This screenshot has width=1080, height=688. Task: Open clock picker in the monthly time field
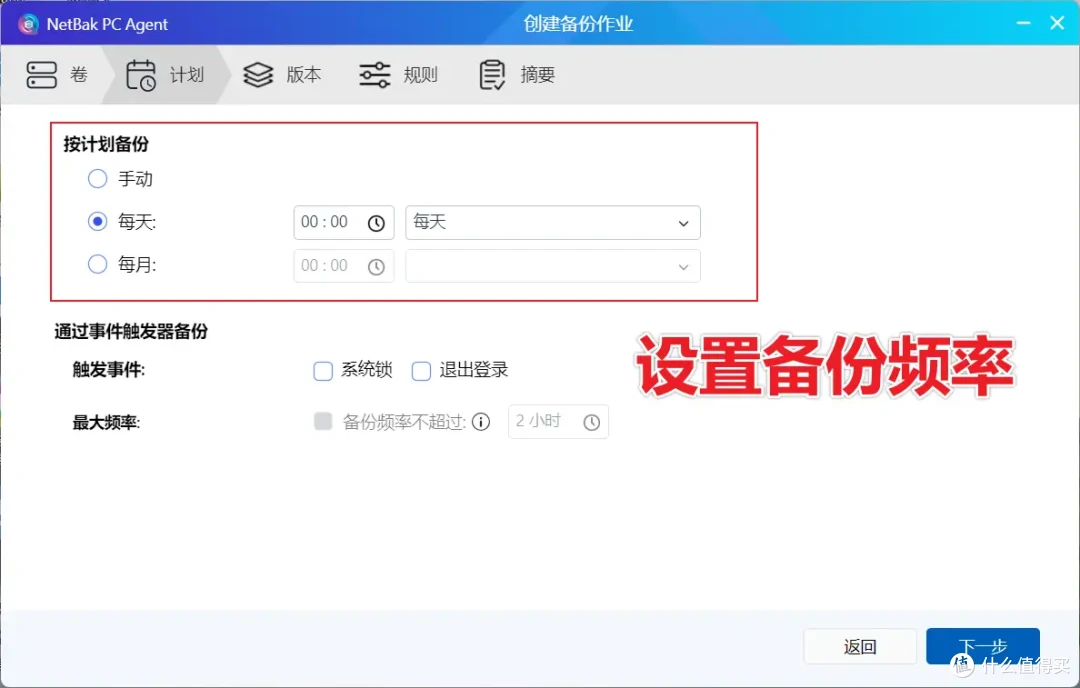(376, 267)
